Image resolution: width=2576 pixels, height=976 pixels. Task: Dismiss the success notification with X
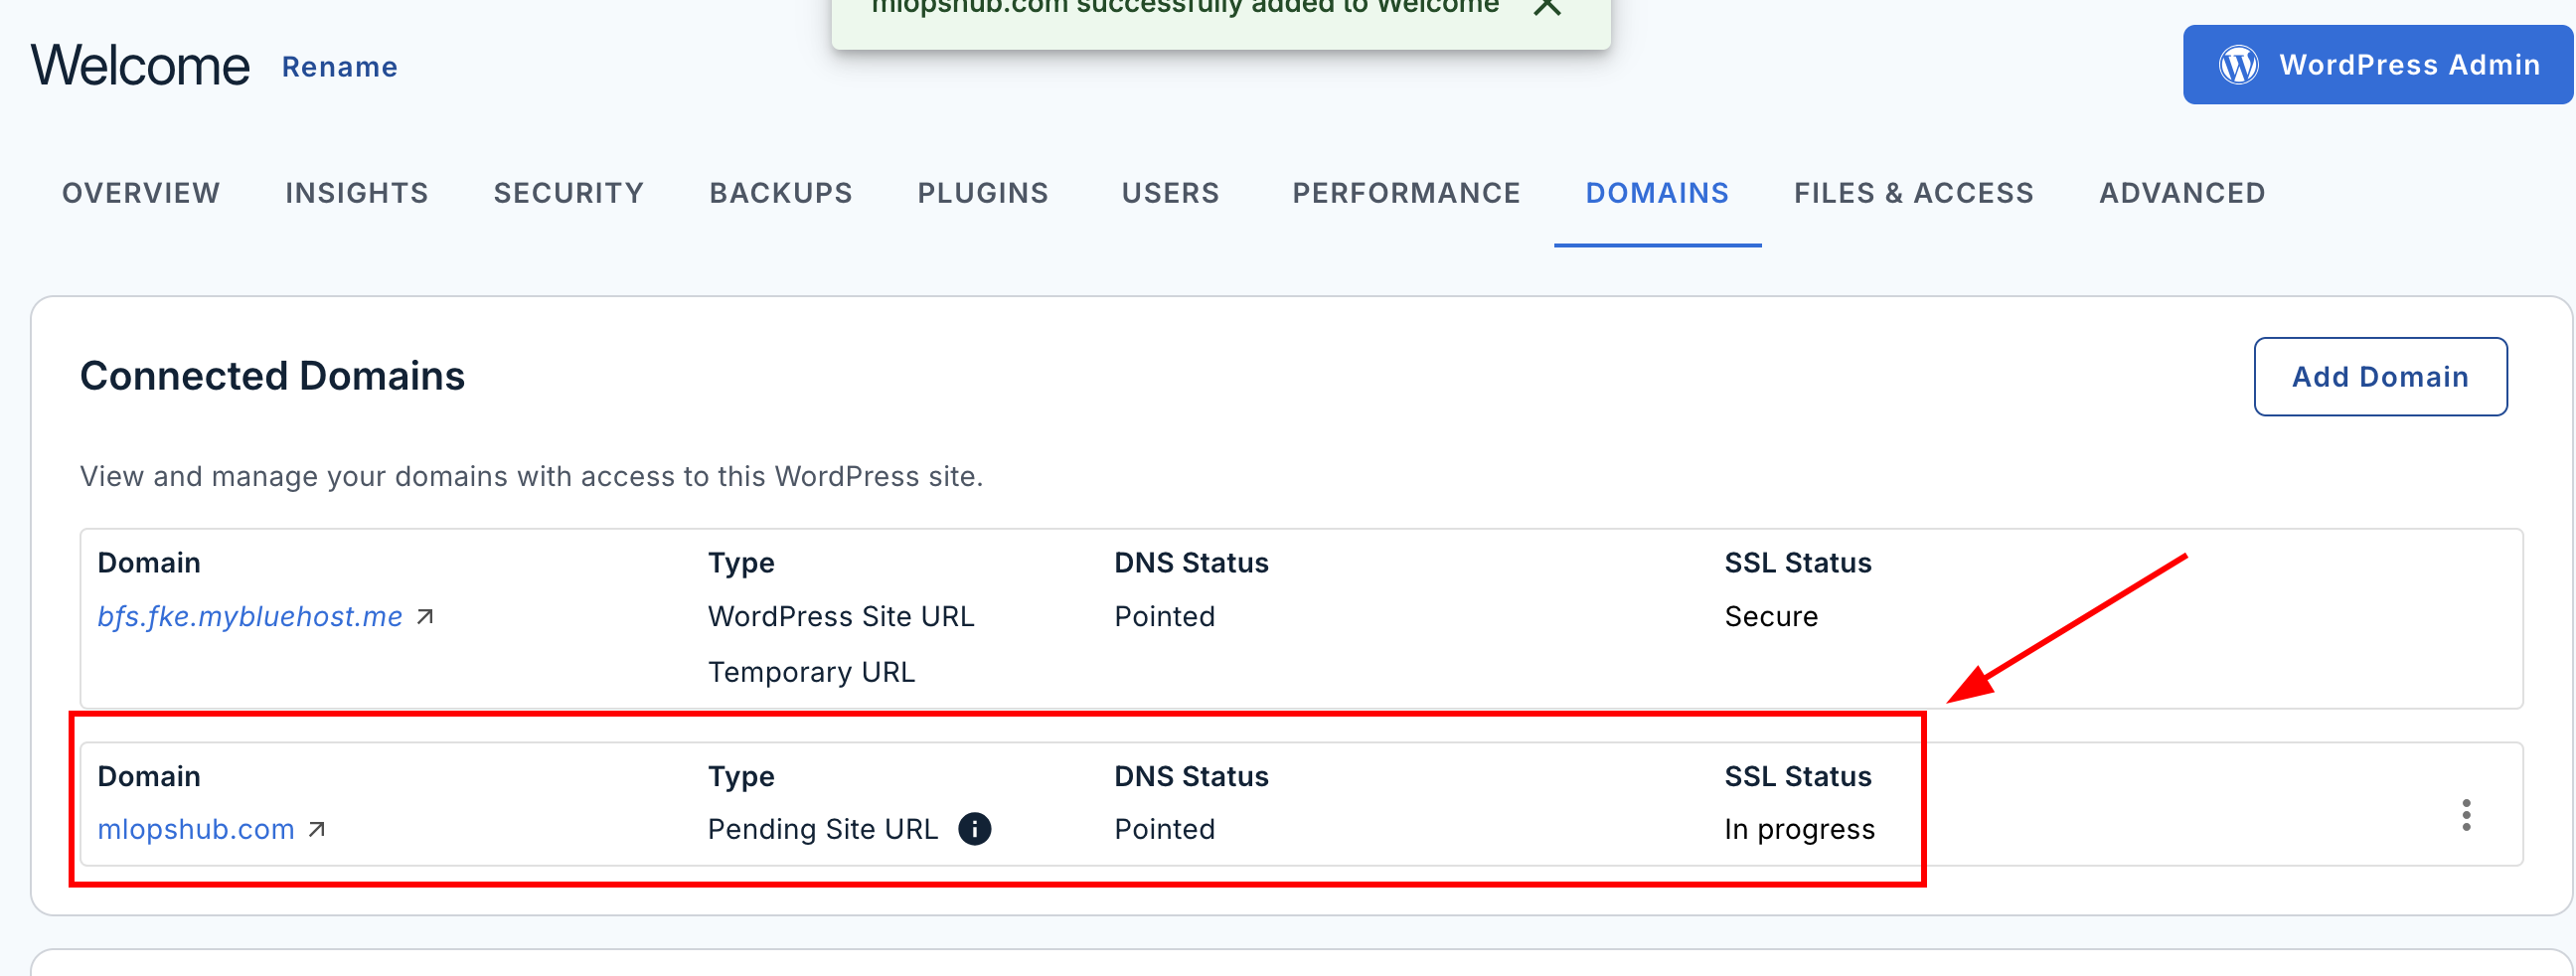click(x=1547, y=6)
